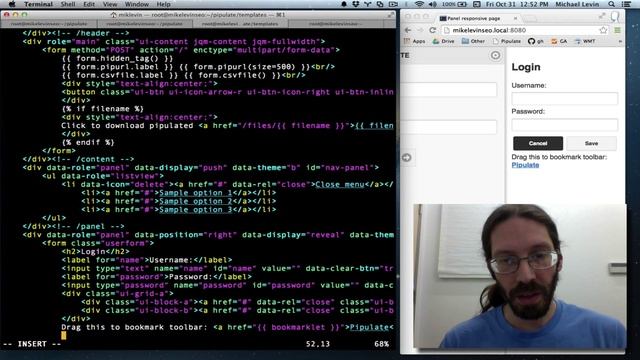Click the '68%' file position indicator
This screenshot has width=640, height=360.
[381, 344]
